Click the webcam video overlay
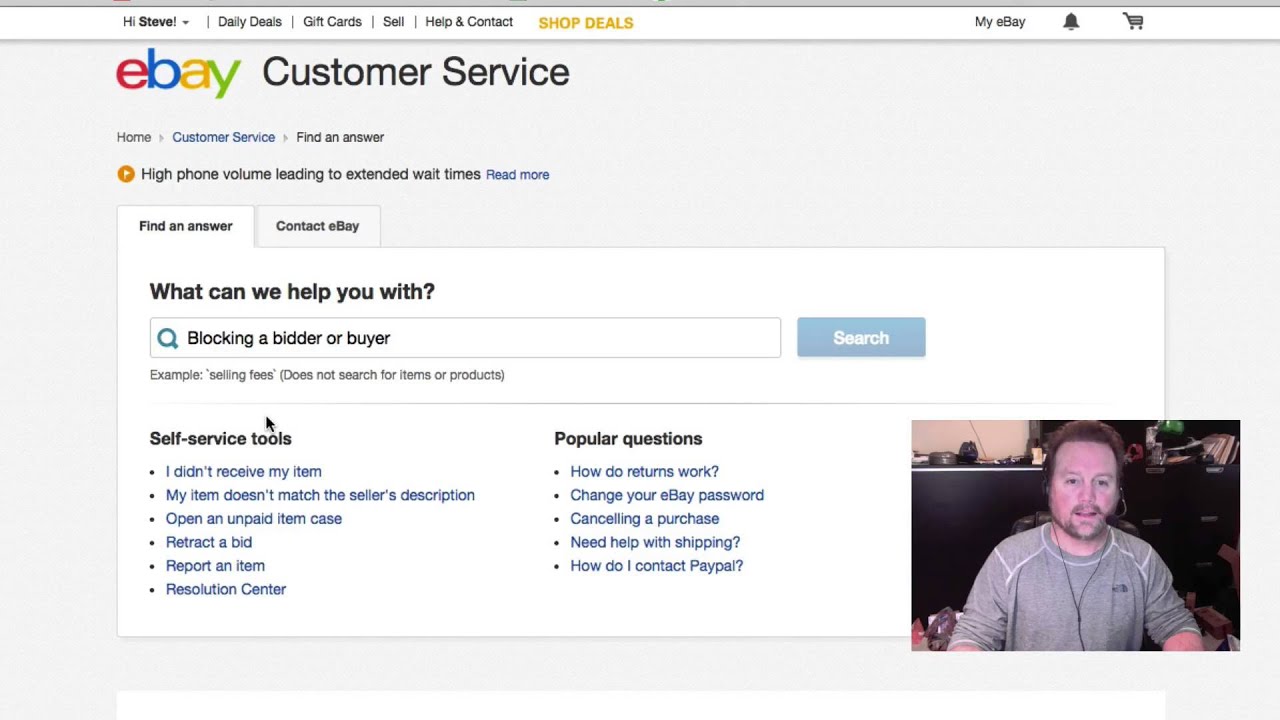This screenshot has width=1280, height=720. [1075, 535]
